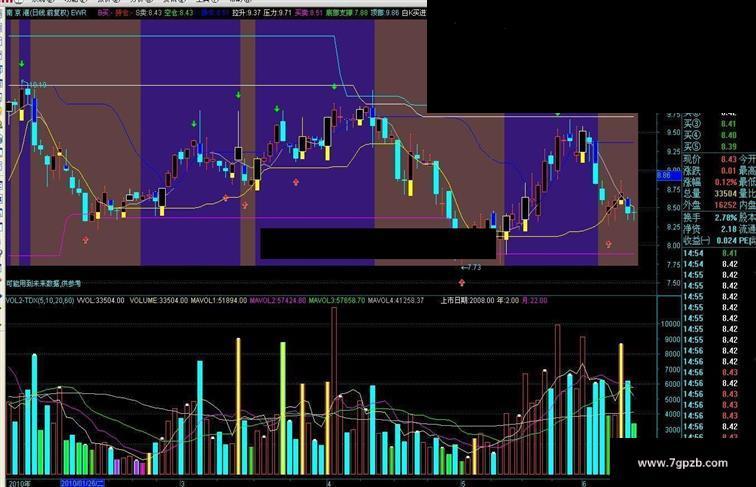Click the 涨幅 0.12% quote row
Viewport: 756px width, 487px height.
pos(710,182)
